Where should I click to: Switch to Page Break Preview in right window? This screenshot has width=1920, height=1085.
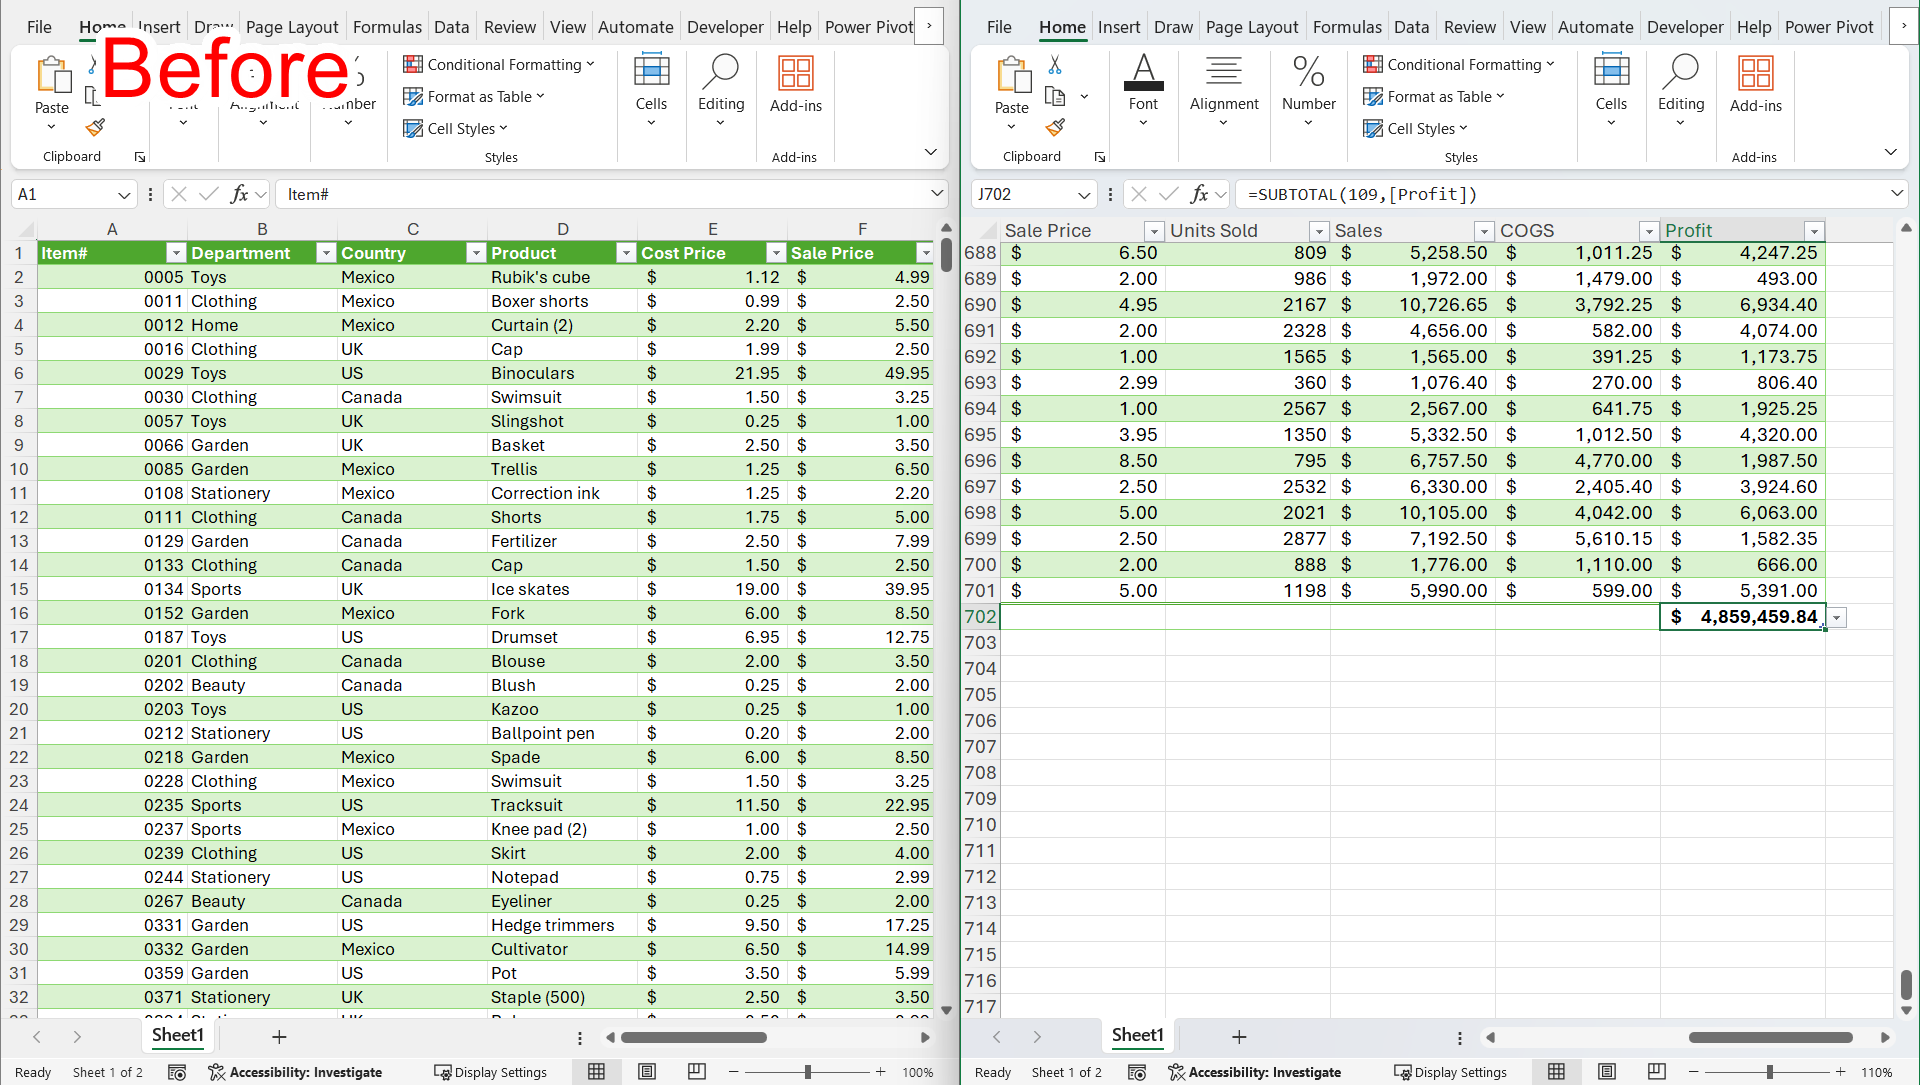click(1657, 1072)
